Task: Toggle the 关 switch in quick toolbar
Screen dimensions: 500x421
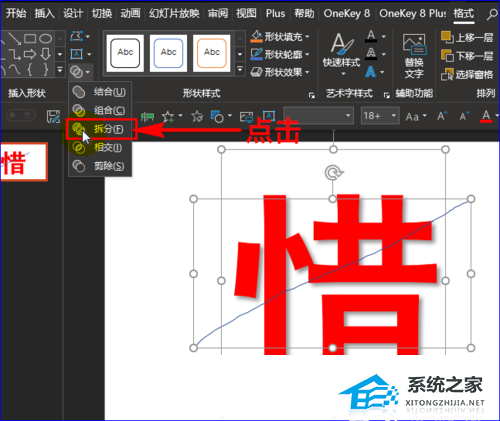Action: pyautogui.click(x=20, y=115)
